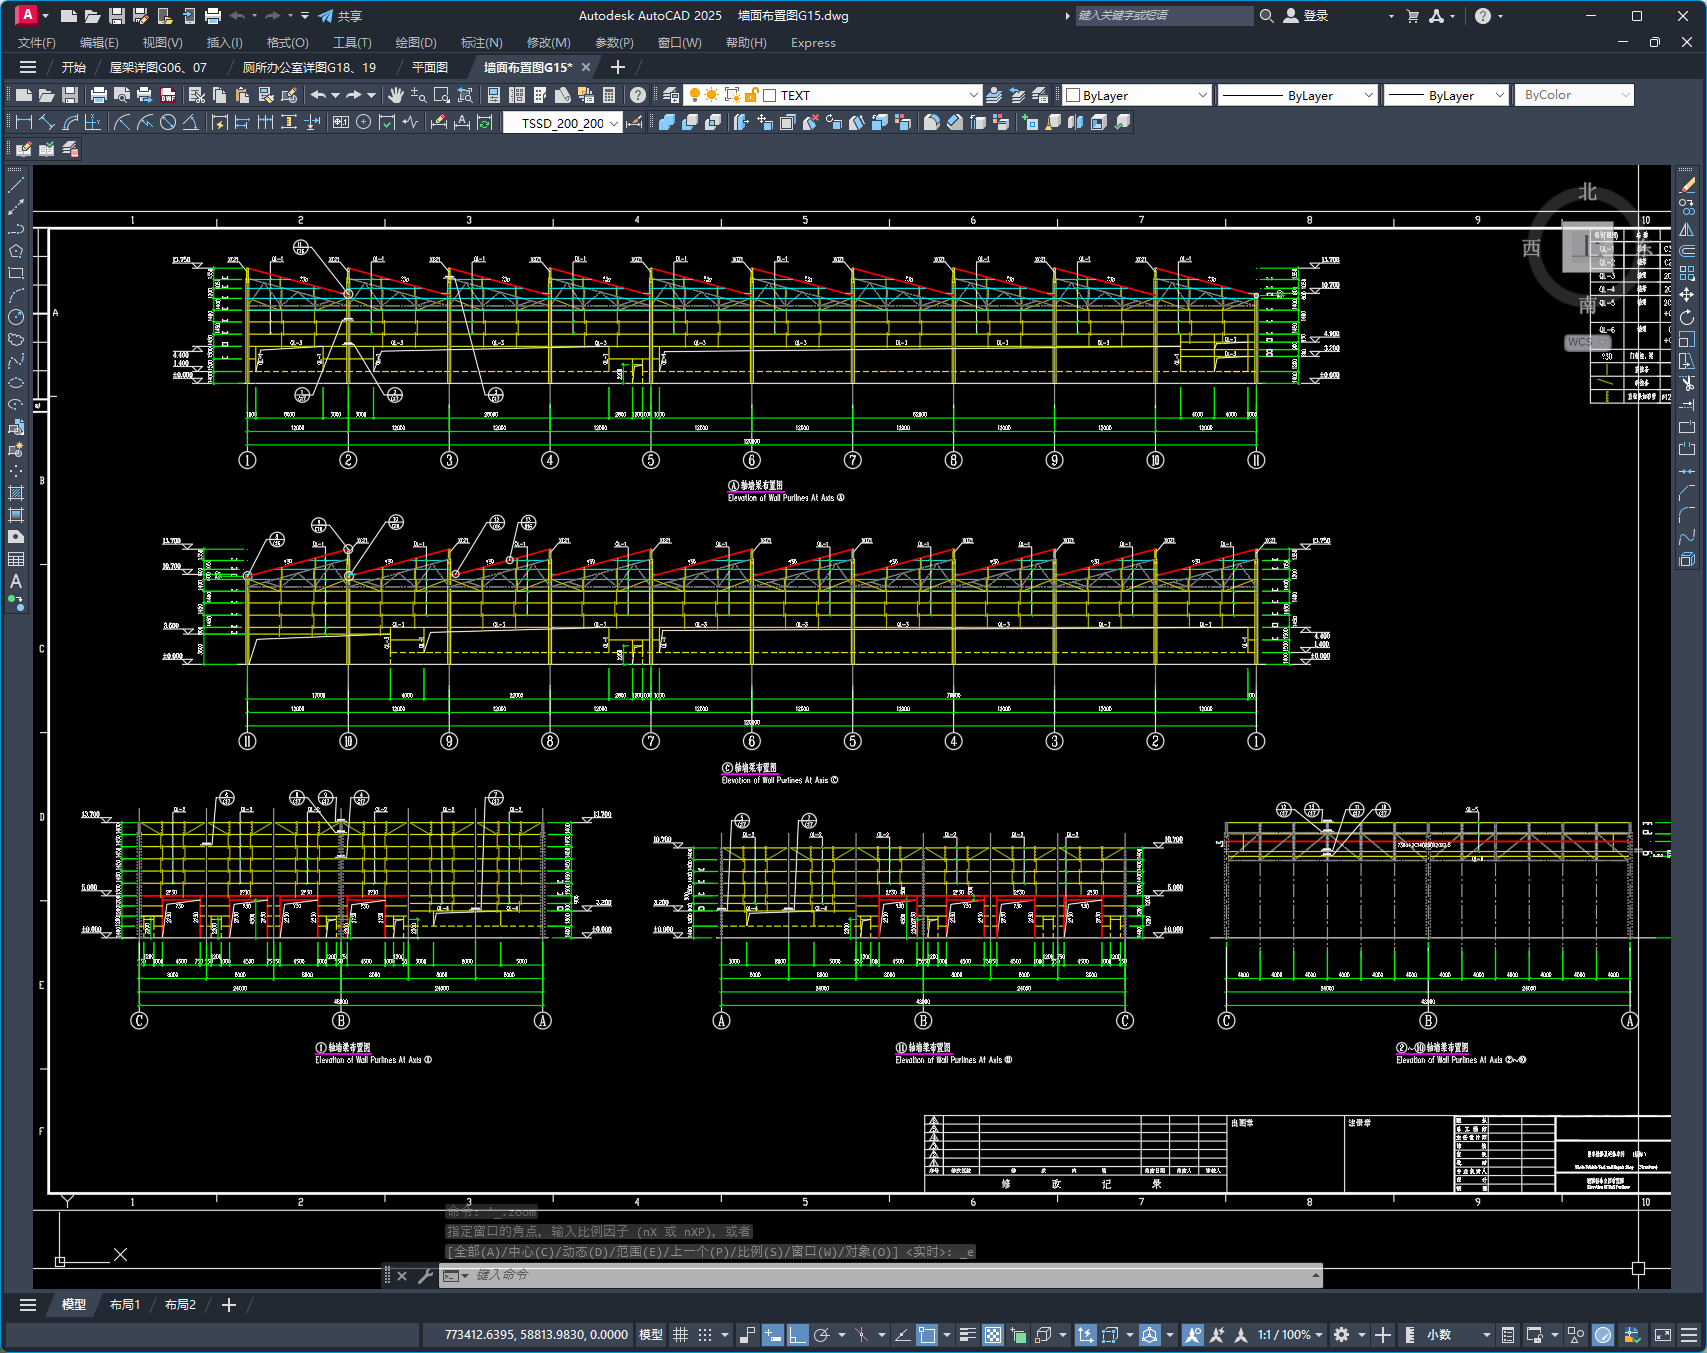This screenshot has width=1707, height=1353.
Task: Toggle annotation visibility in status bar
Action: click(1192, 1335)
